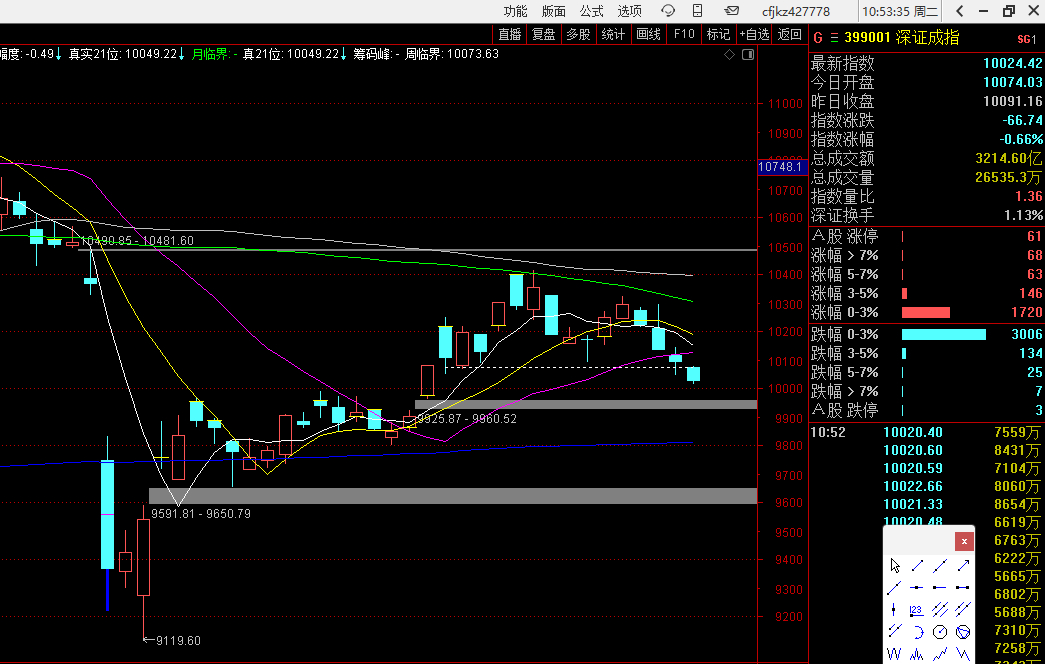Screen dimensions: 1045x664
Task: Click the back arrow in the title bar
Action: point(960,11)
